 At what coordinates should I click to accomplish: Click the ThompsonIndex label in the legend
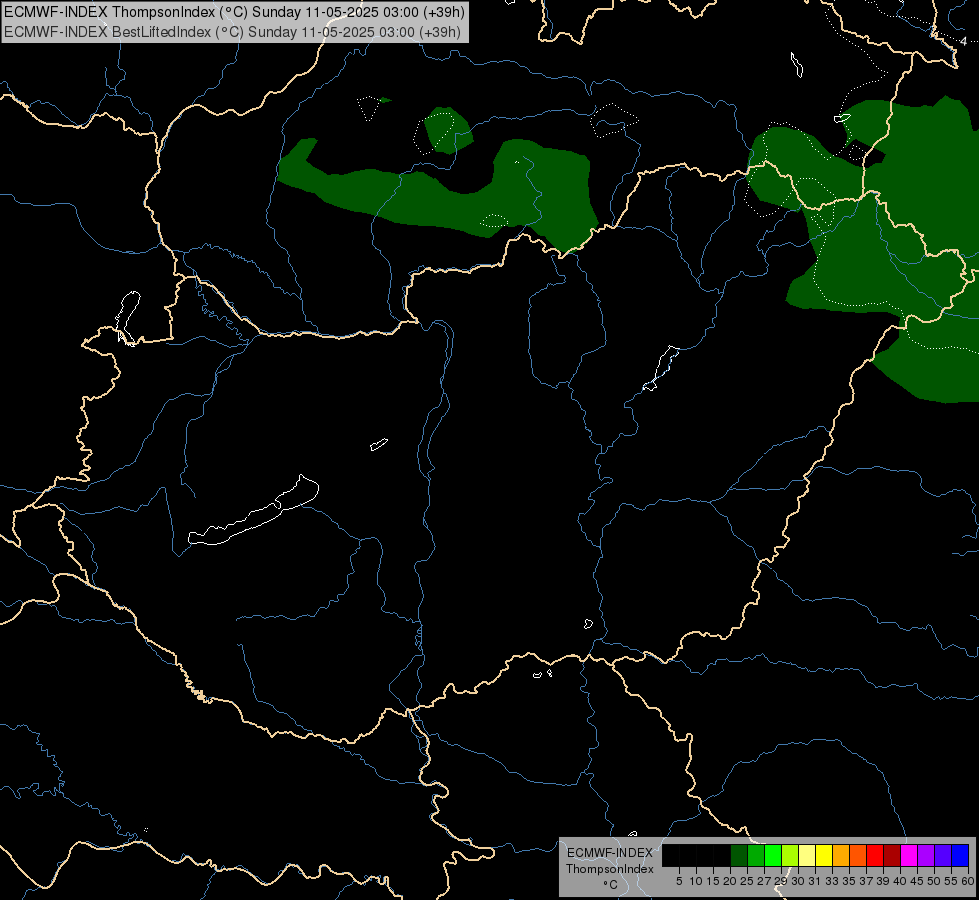(610, 869)
